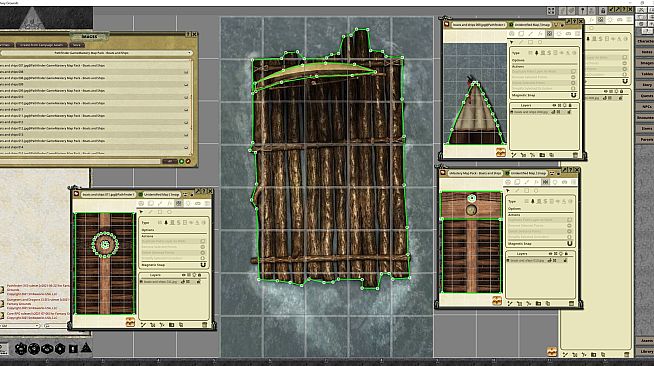Open the Parcels sidebar button
Viewport: 654px width, 366px height.
(x=646, y=139)
